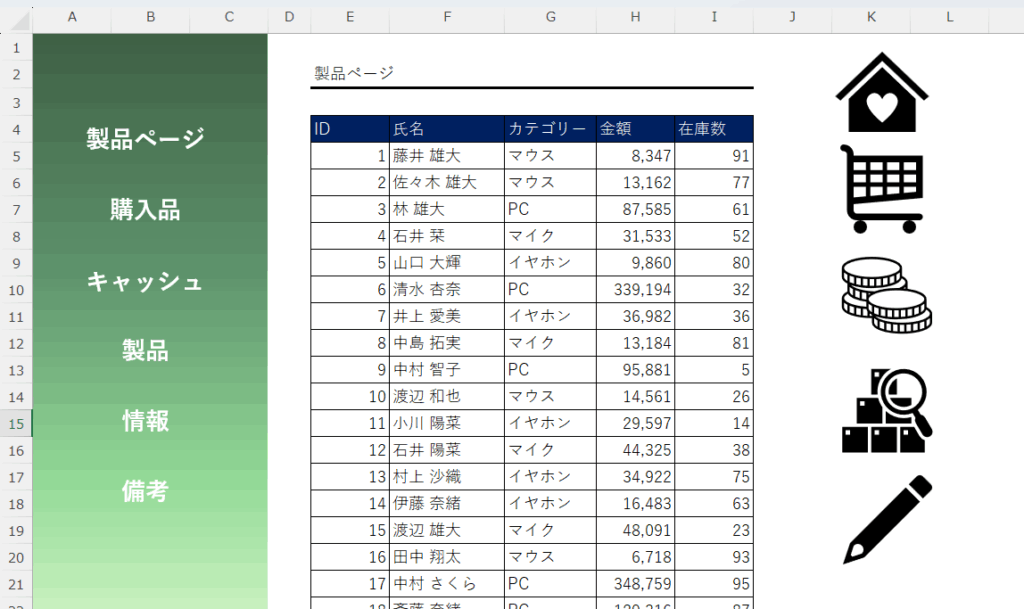Choose 情報 in the green navigation panel
This screenshot has width=1024, height=609.
click(145, 421)
